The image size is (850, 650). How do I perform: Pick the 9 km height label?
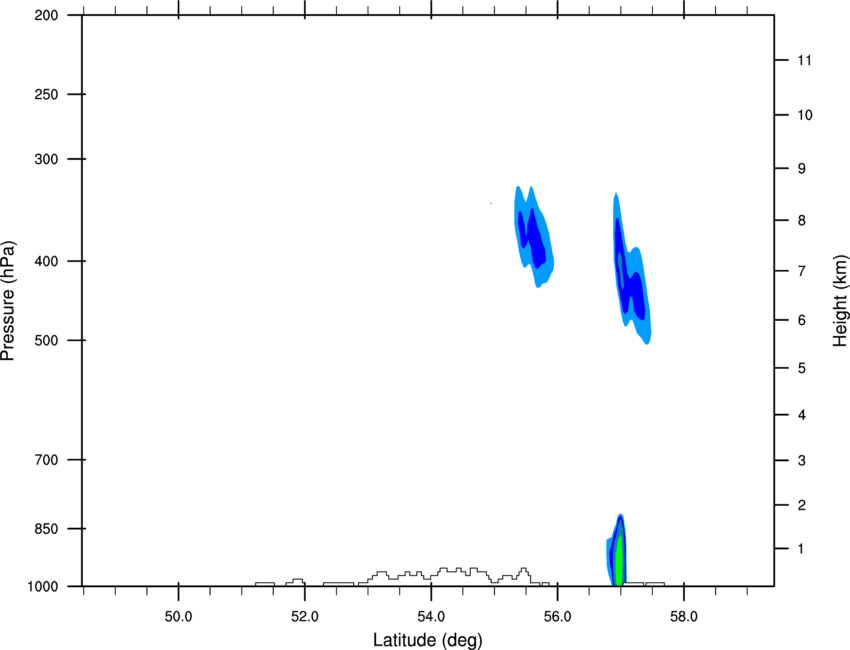(802, 169)
